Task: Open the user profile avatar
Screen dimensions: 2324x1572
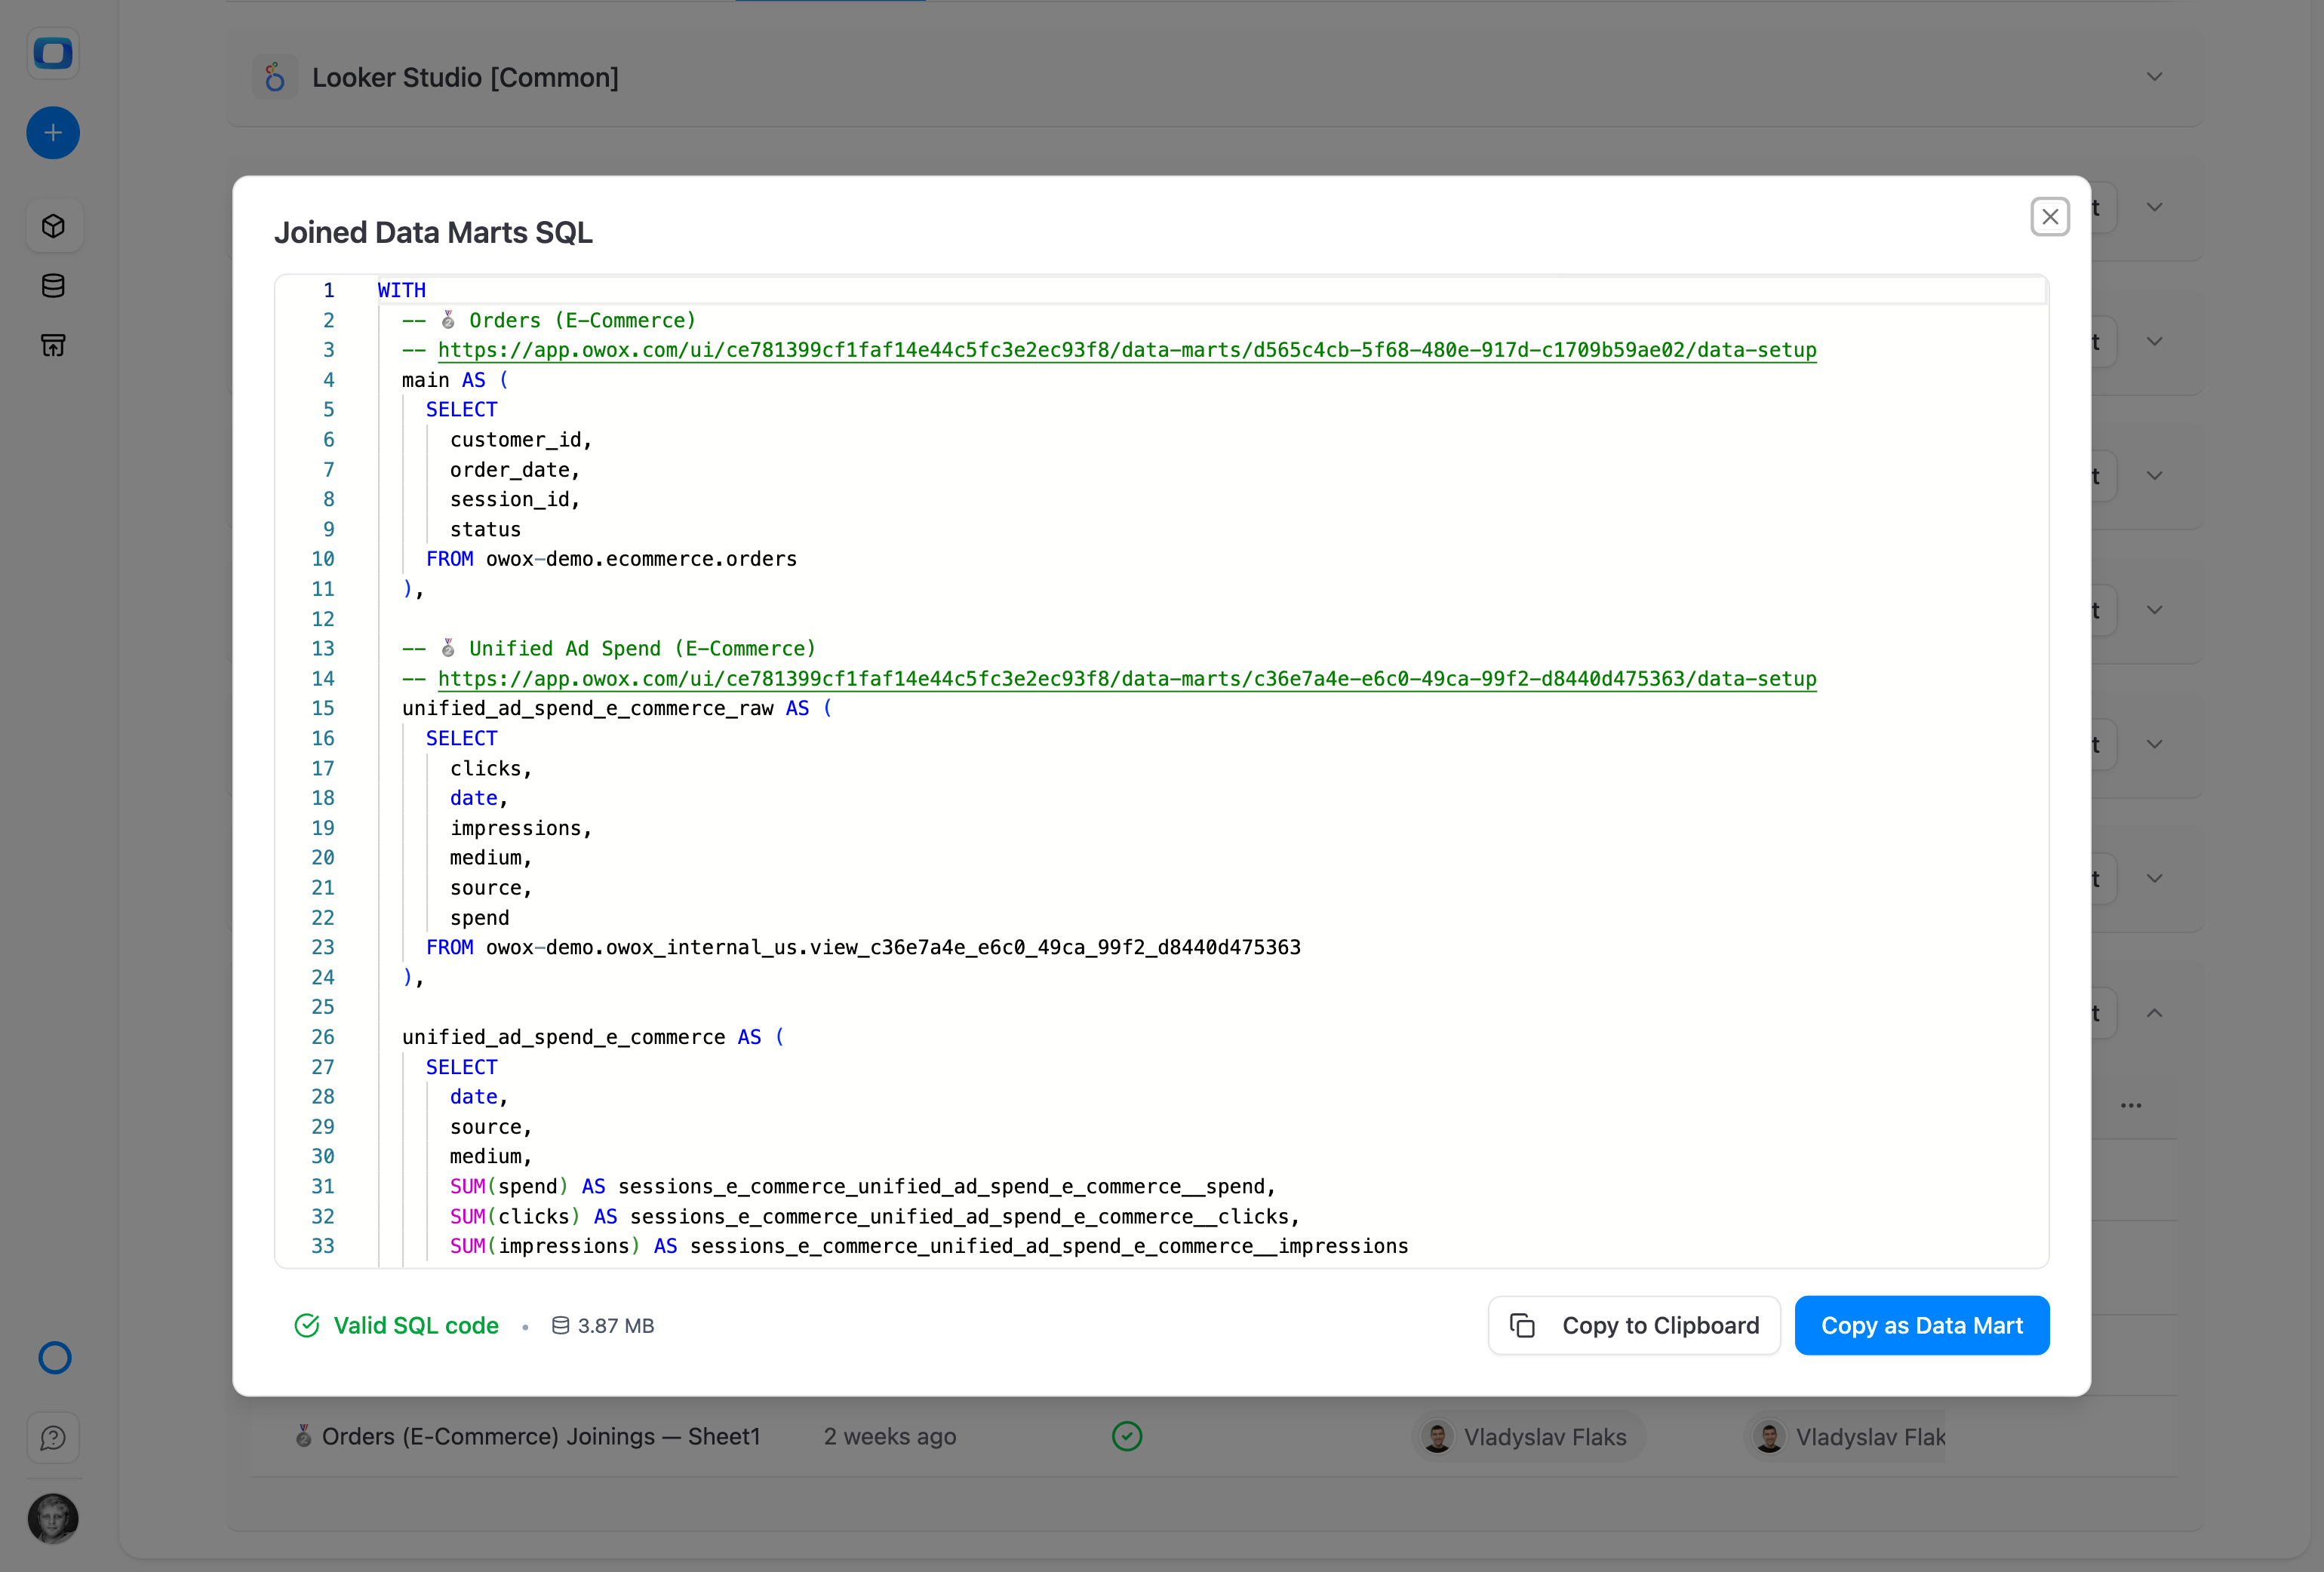Action: pyautogui.click(x=53, y=1518)
